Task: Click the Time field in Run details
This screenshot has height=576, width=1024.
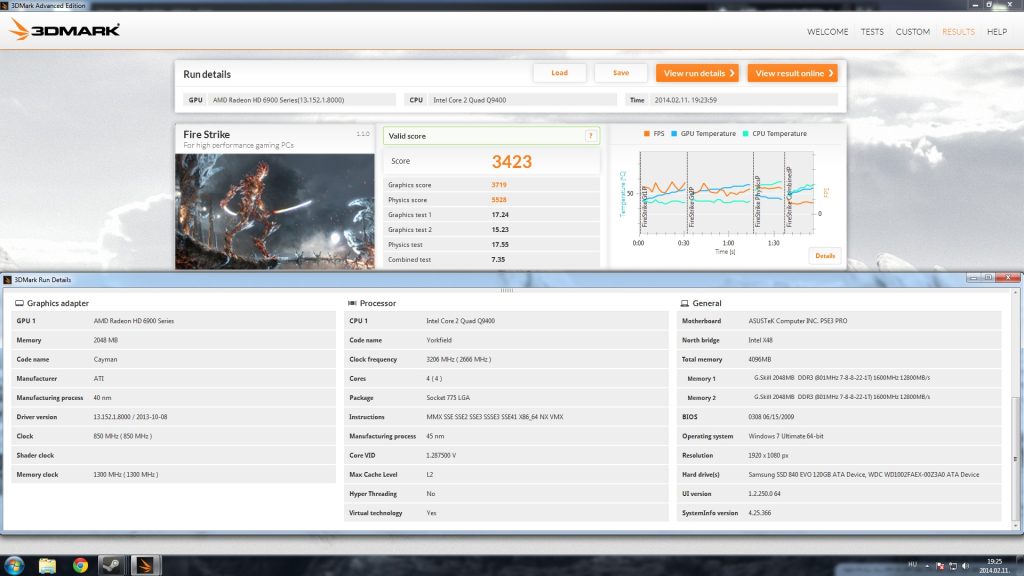Action: (x=731, y=100)
